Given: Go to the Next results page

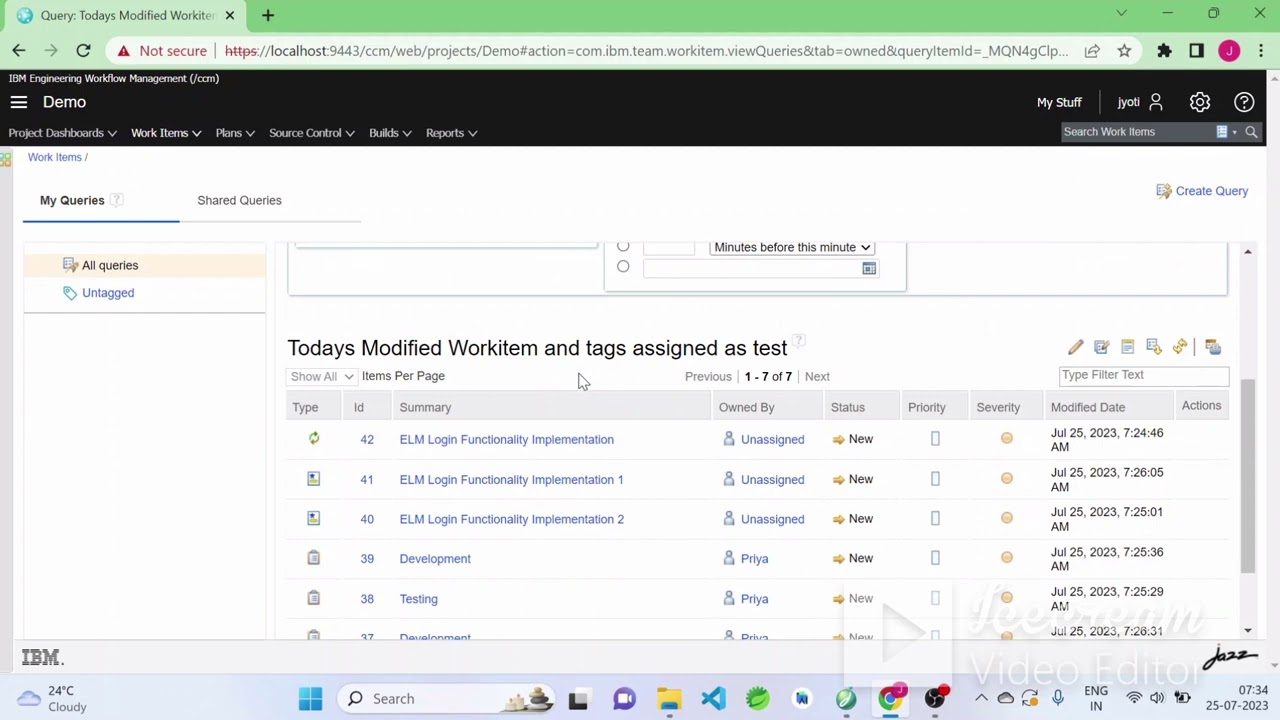Looking at the screenshot, I should coord(817,376).
